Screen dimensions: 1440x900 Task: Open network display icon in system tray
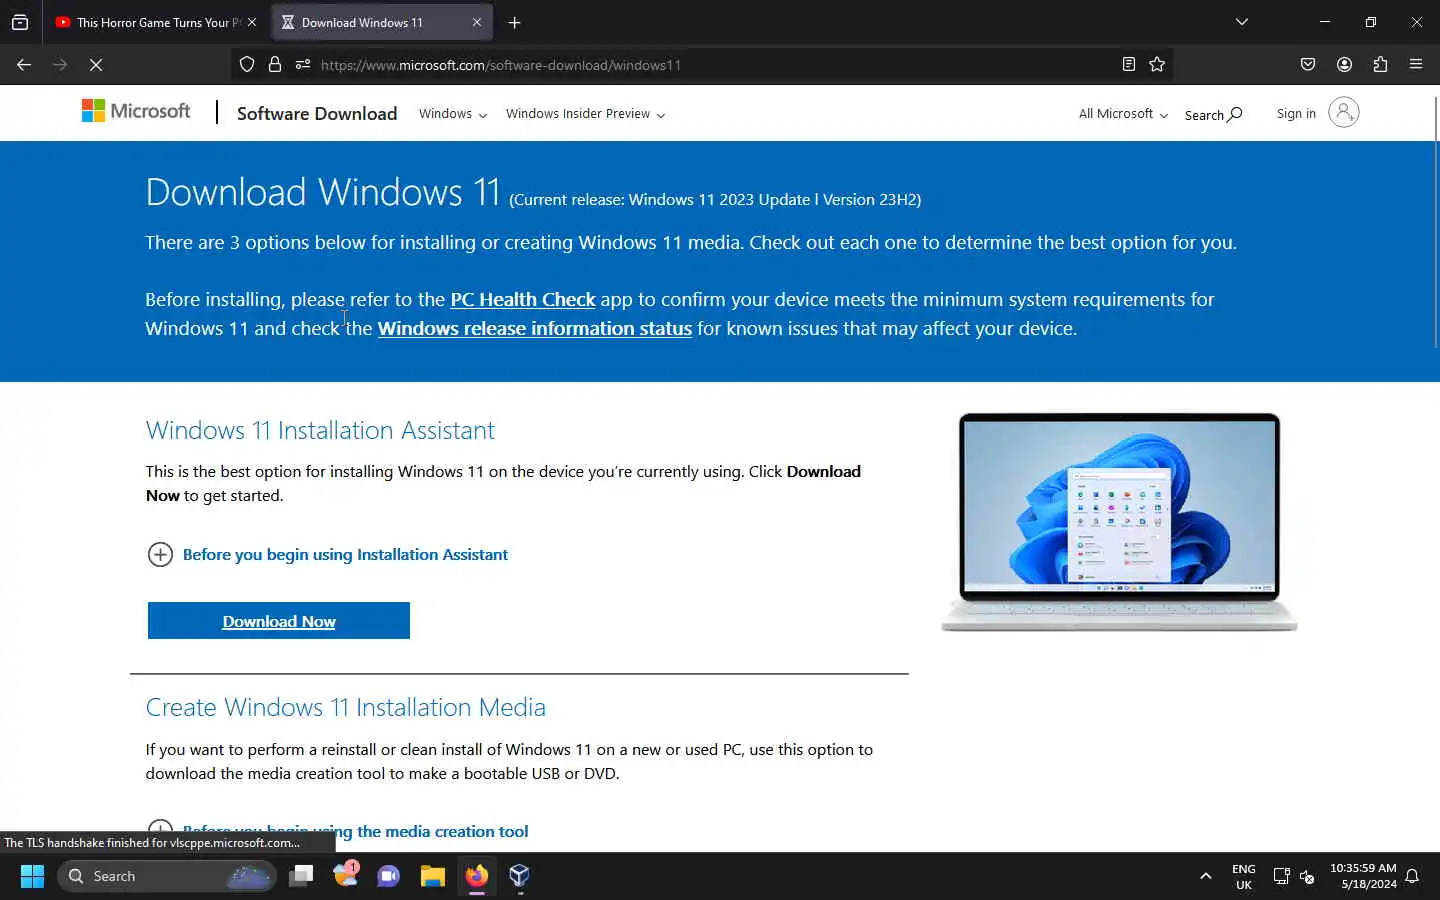click(x=1281, y=876)
